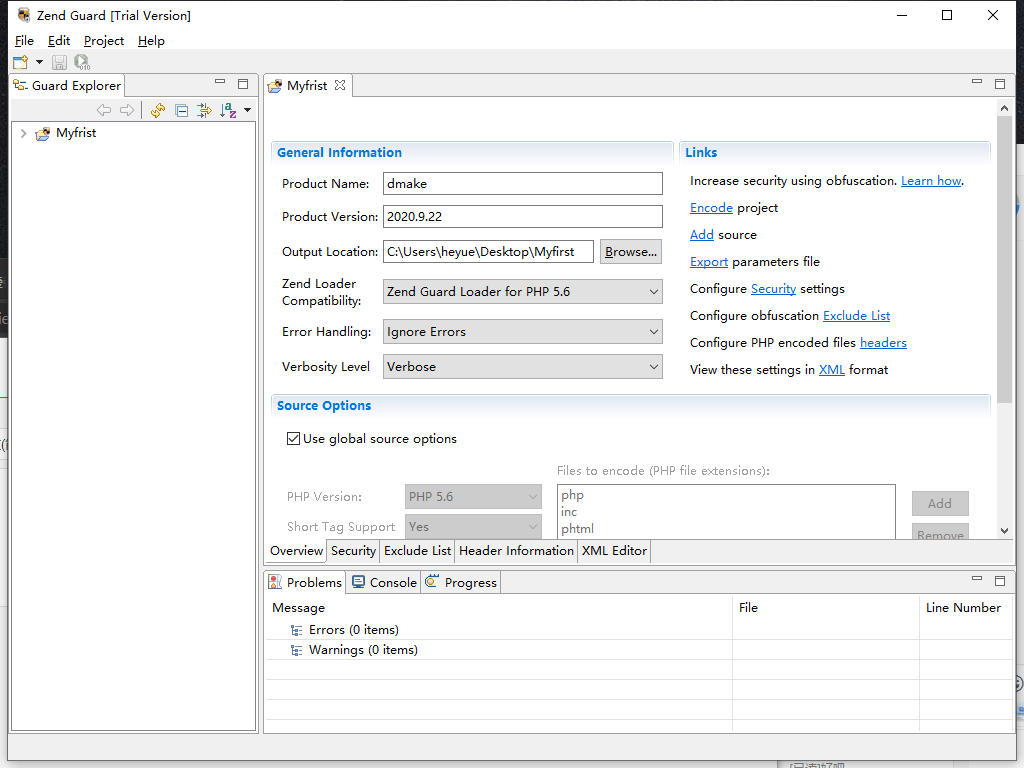Click the Forward arrow in Guard Explorer
1024x768 pixels.
(127, 110)
